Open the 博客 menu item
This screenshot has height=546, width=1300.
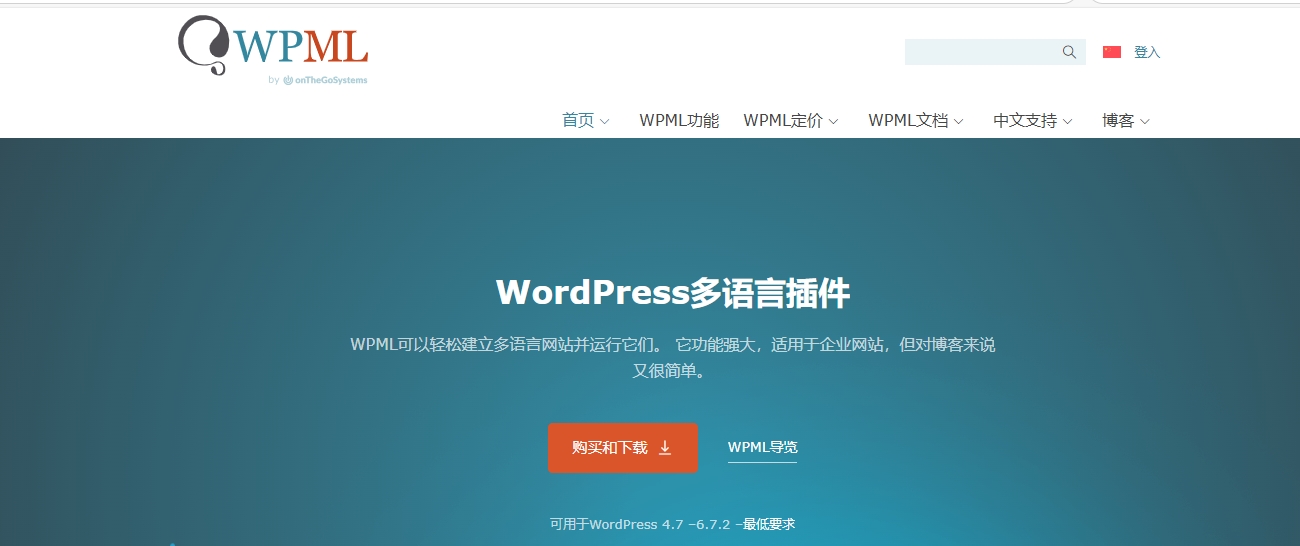click(x=1118, y=121)
